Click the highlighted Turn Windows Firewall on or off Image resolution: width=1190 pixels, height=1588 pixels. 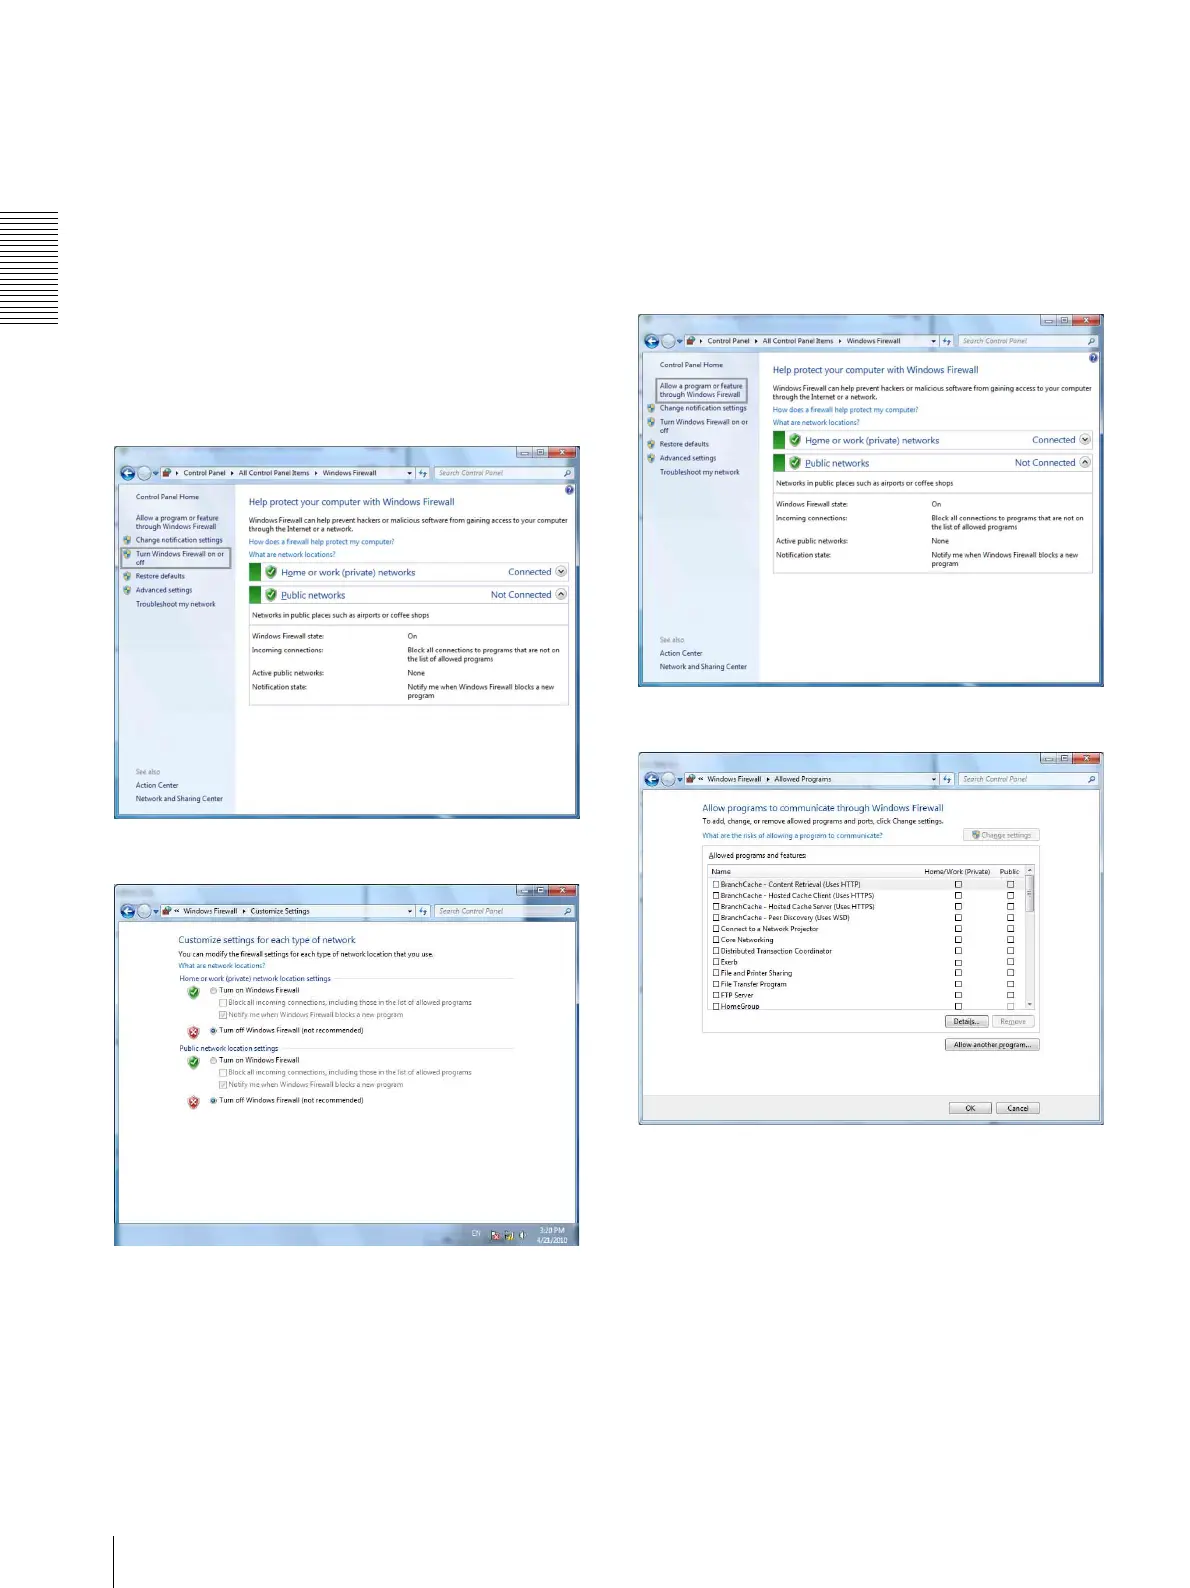(x=180, y=557)
